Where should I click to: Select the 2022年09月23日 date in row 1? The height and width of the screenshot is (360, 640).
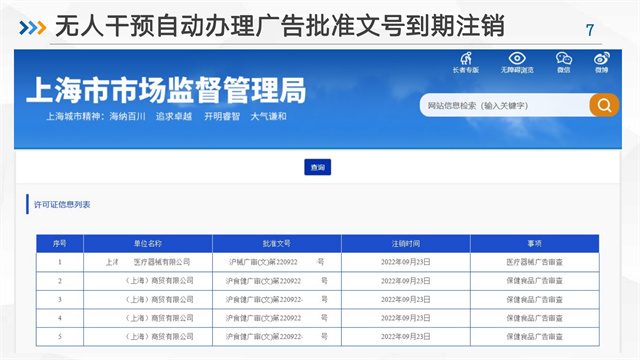tap(406, 262)
